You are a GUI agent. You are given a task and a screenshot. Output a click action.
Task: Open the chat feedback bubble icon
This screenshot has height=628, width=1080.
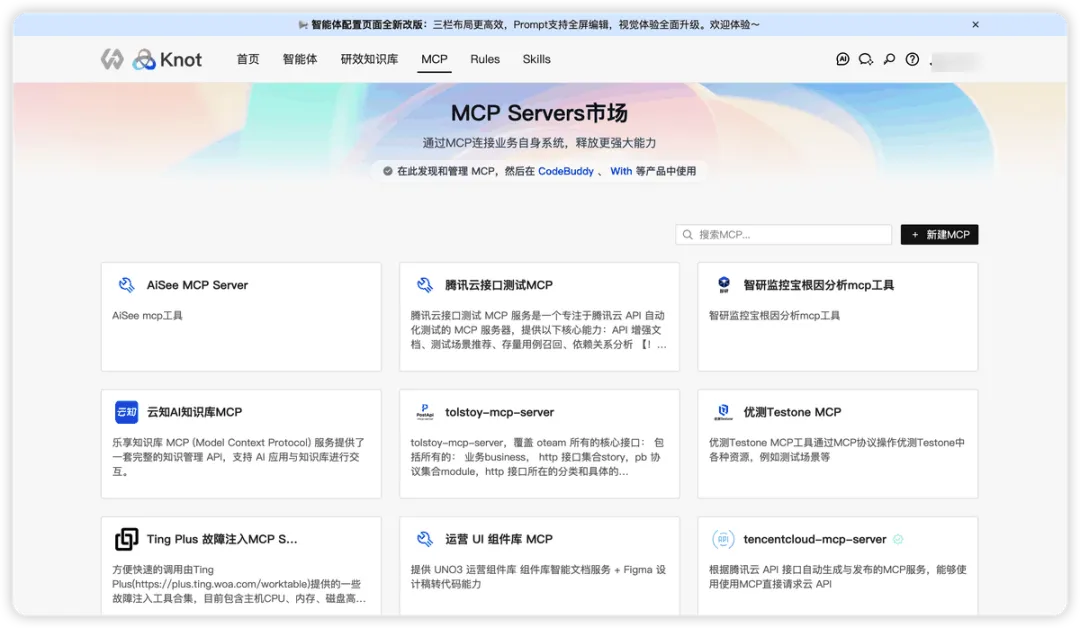(866, 59)
